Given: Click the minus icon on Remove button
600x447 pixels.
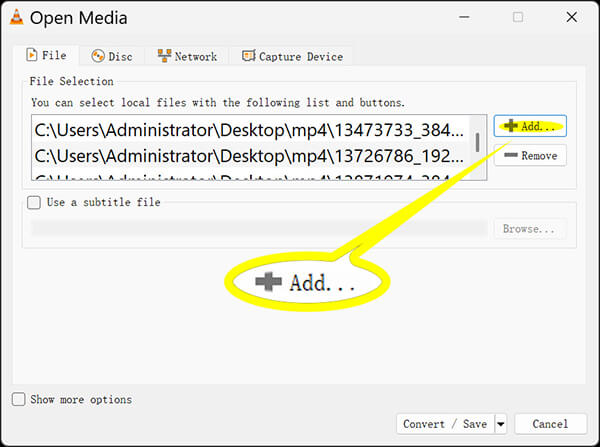Looking at the screenshot, I should (510, 155).
